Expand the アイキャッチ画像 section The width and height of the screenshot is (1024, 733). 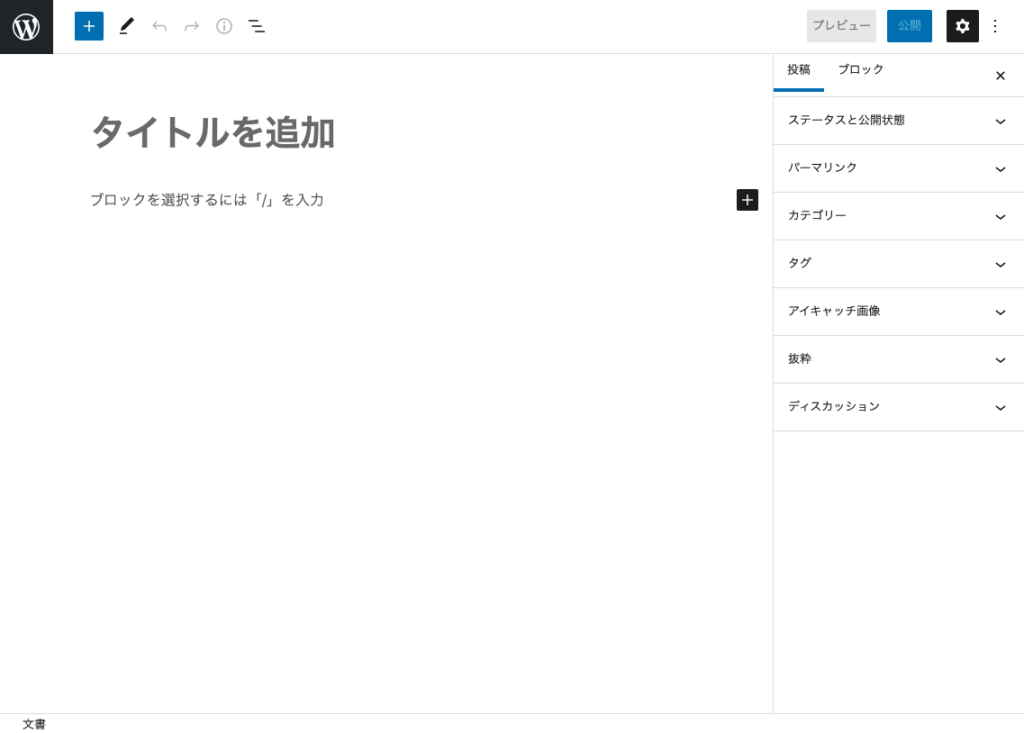tap(897, 311)
